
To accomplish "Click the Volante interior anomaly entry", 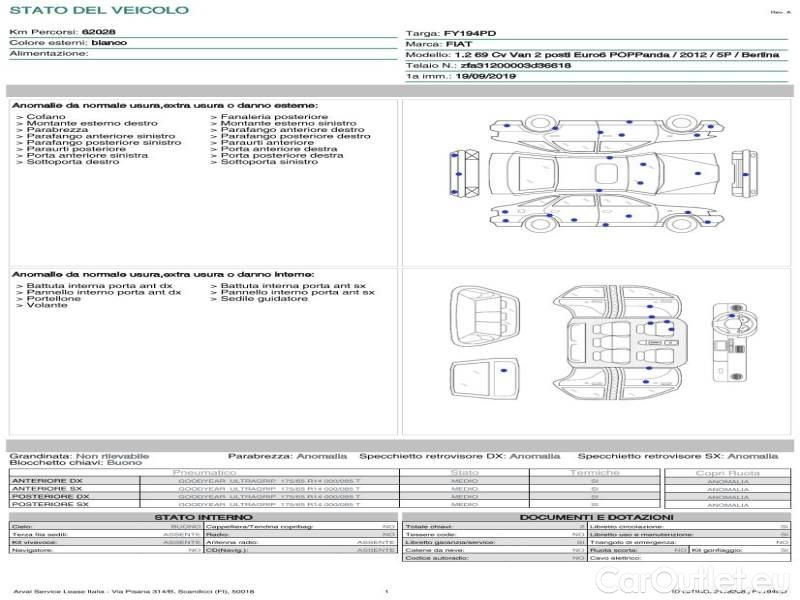I will (45, 305).
